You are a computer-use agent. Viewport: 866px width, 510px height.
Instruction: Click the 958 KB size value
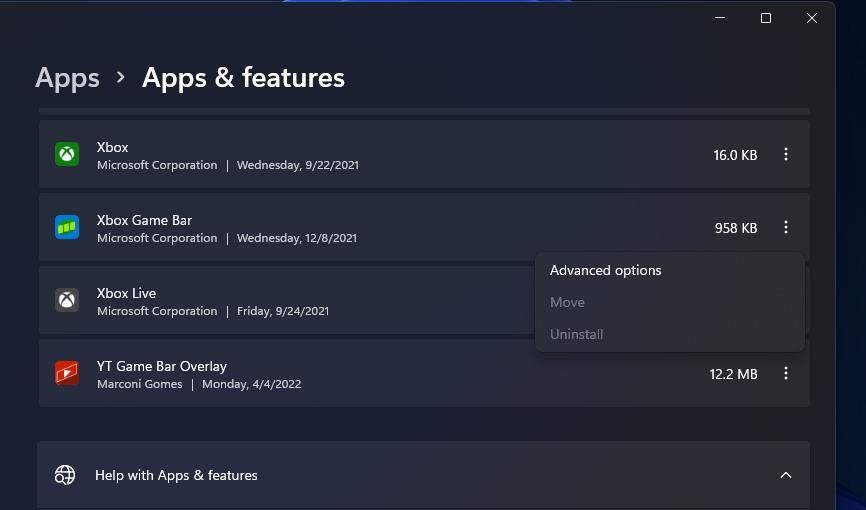[x=736, y=228]
